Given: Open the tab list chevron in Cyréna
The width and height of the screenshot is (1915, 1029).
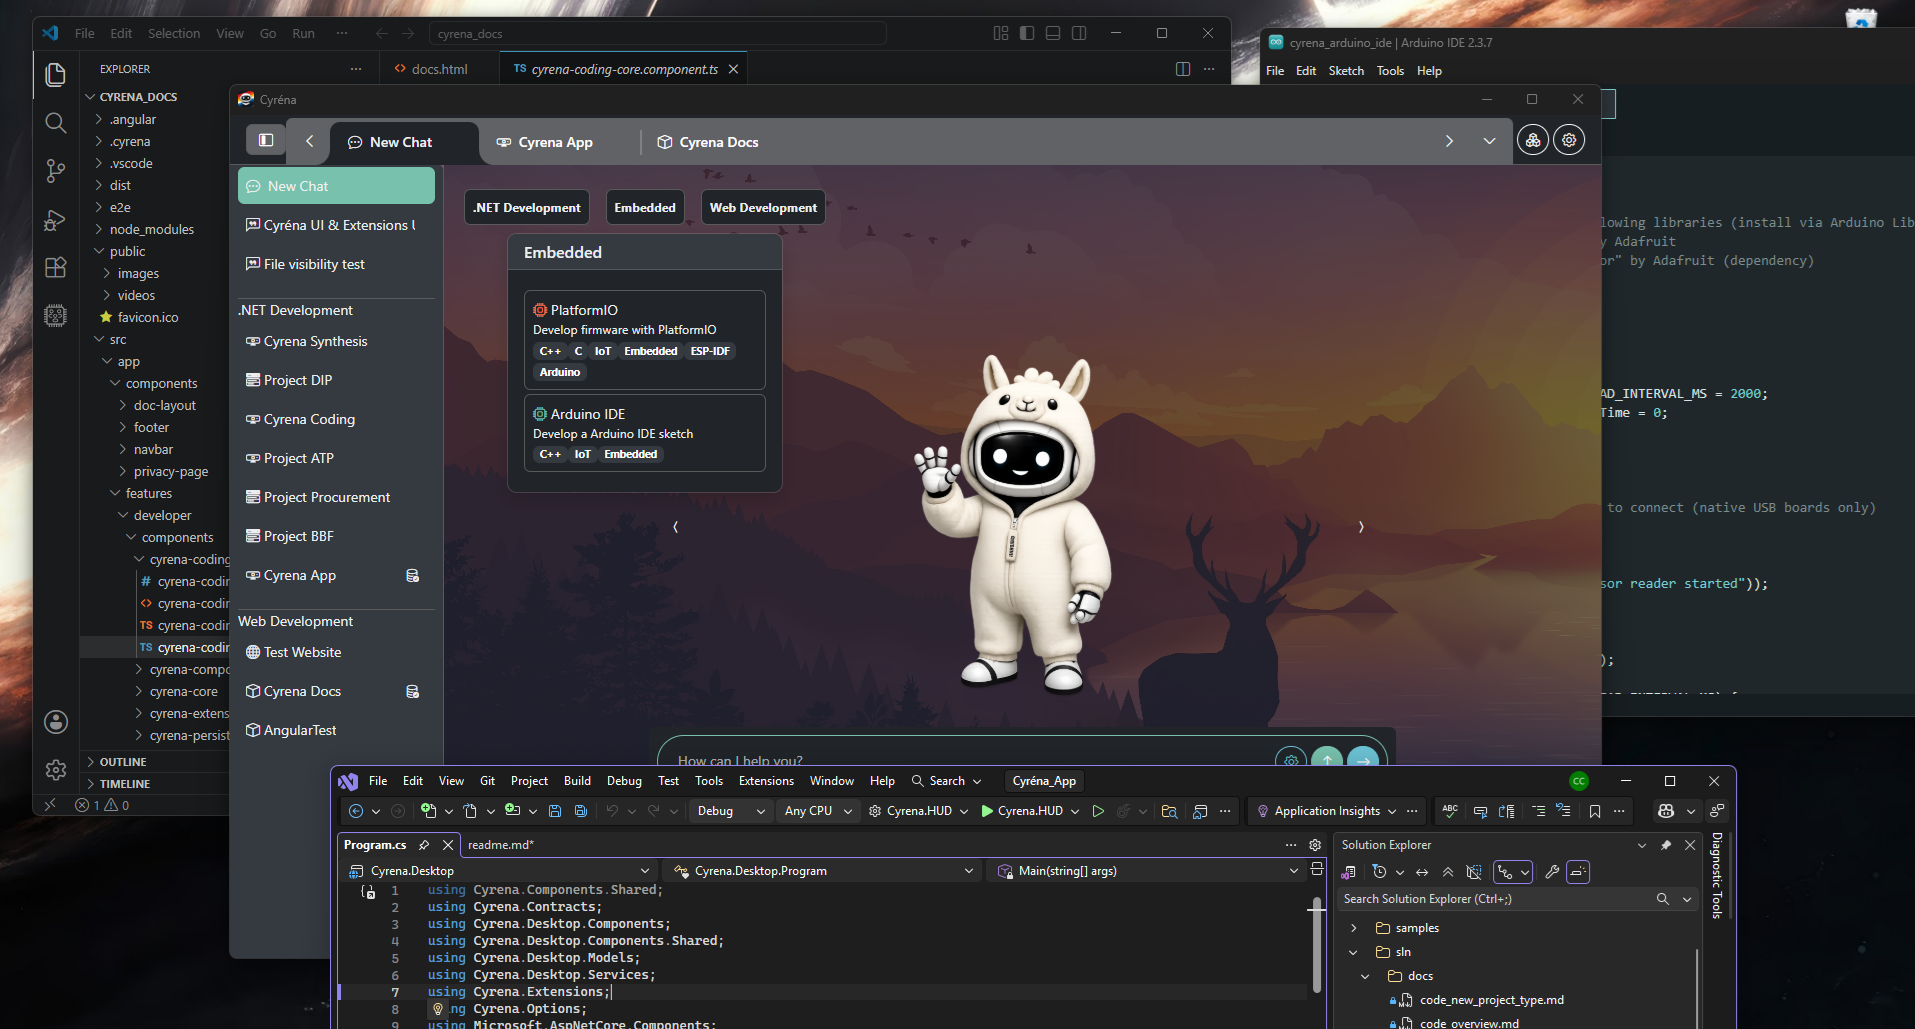Looking at the screenshot, I should click(x=1489, y=141).
